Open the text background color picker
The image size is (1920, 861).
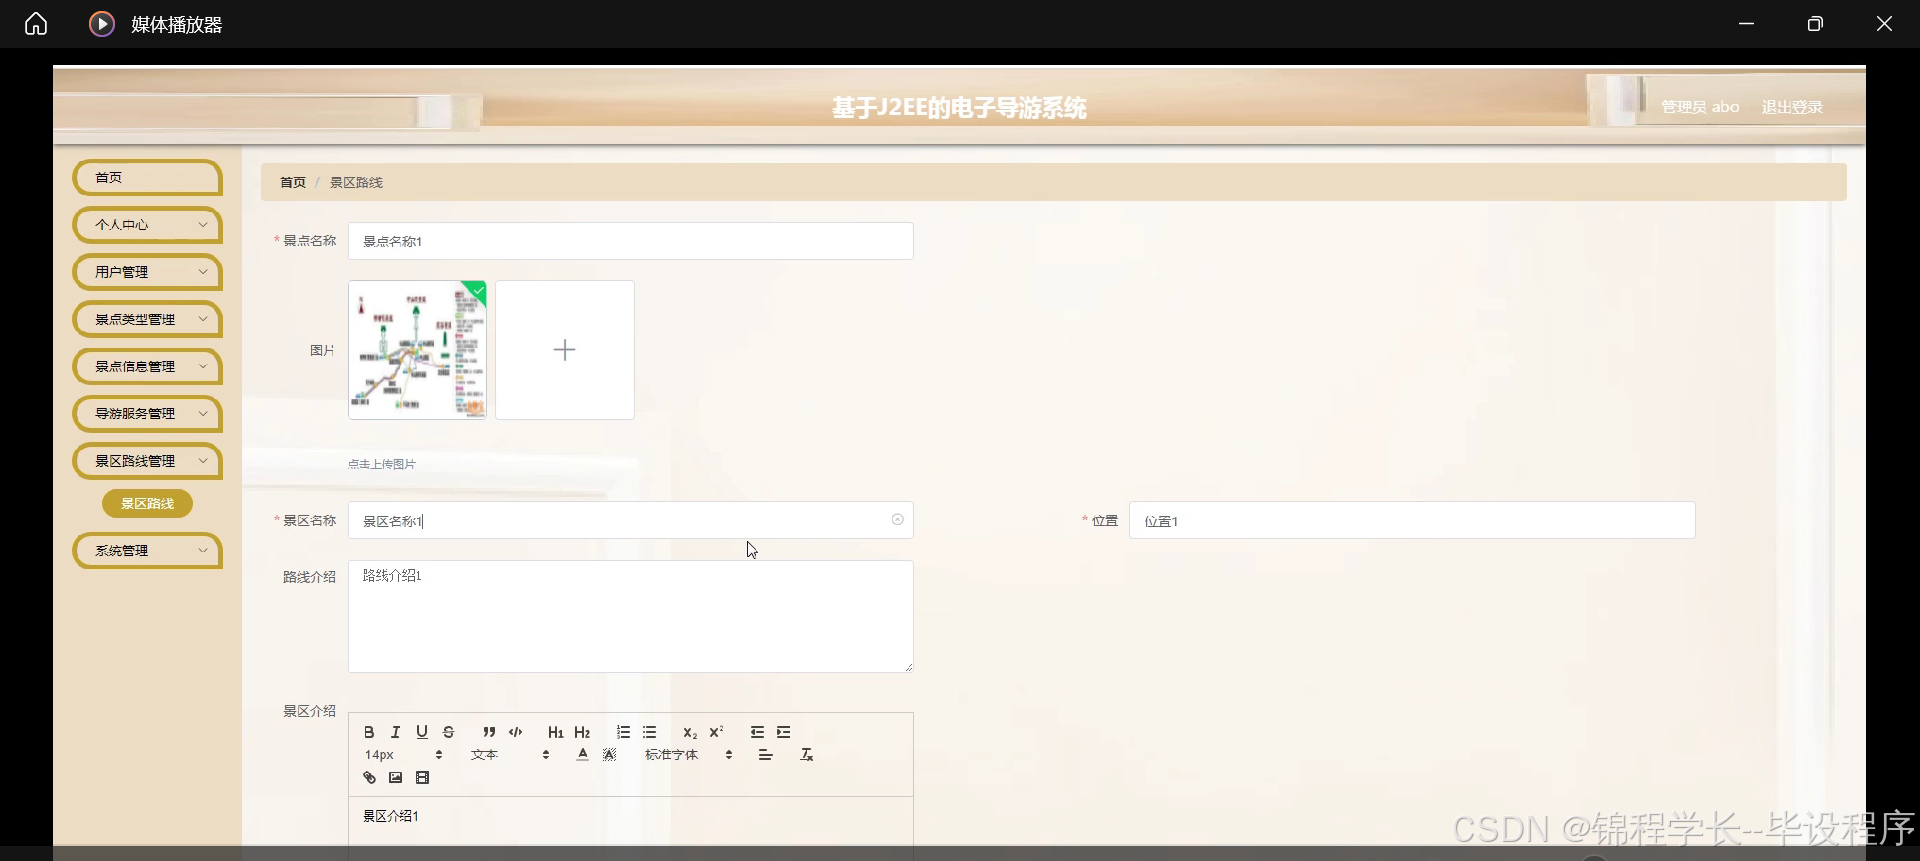point(609,755)
